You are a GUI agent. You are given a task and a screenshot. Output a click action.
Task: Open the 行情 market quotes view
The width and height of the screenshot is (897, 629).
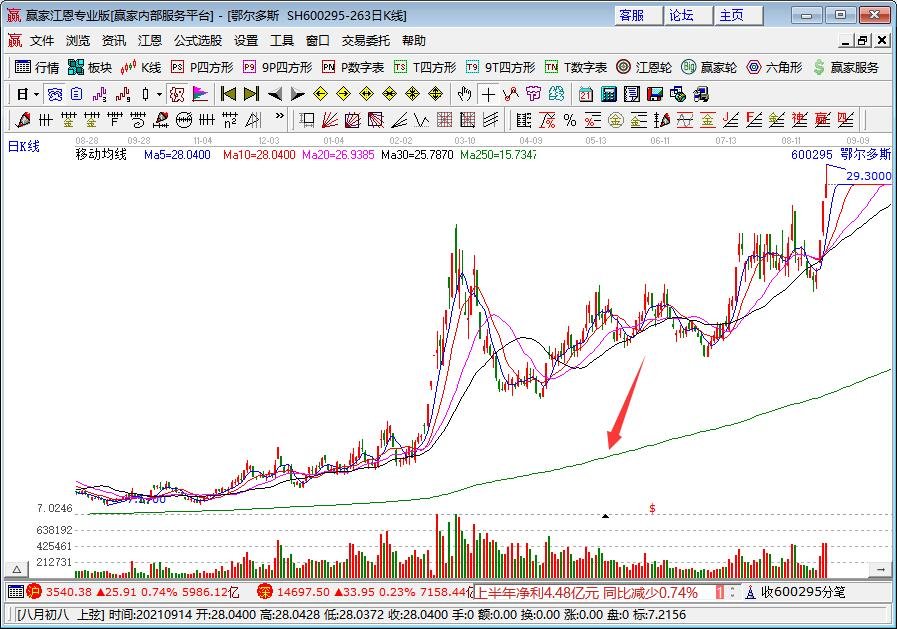click(x=37, y=67)
